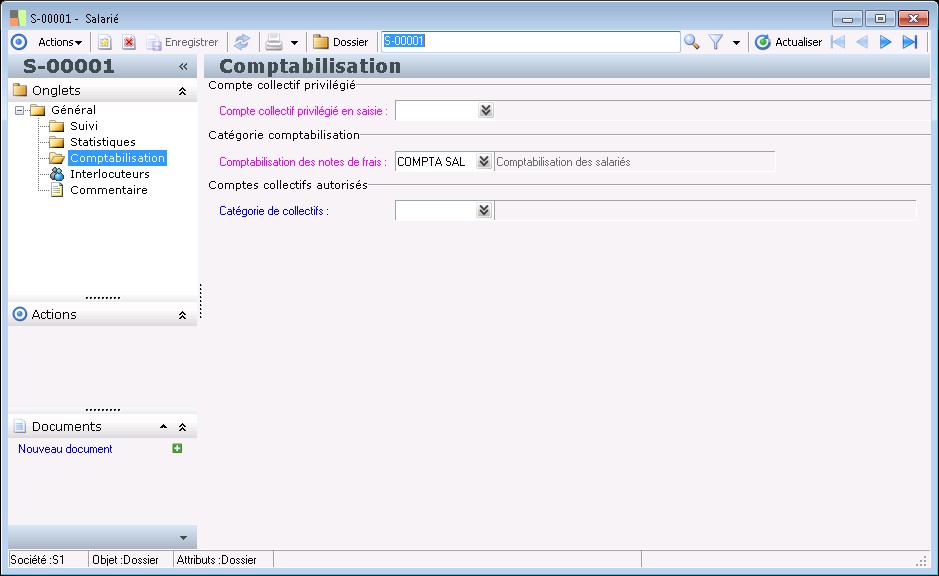Click the Actualiser refresh button
This screenshot has width=939, height=576.
[788, 42]
